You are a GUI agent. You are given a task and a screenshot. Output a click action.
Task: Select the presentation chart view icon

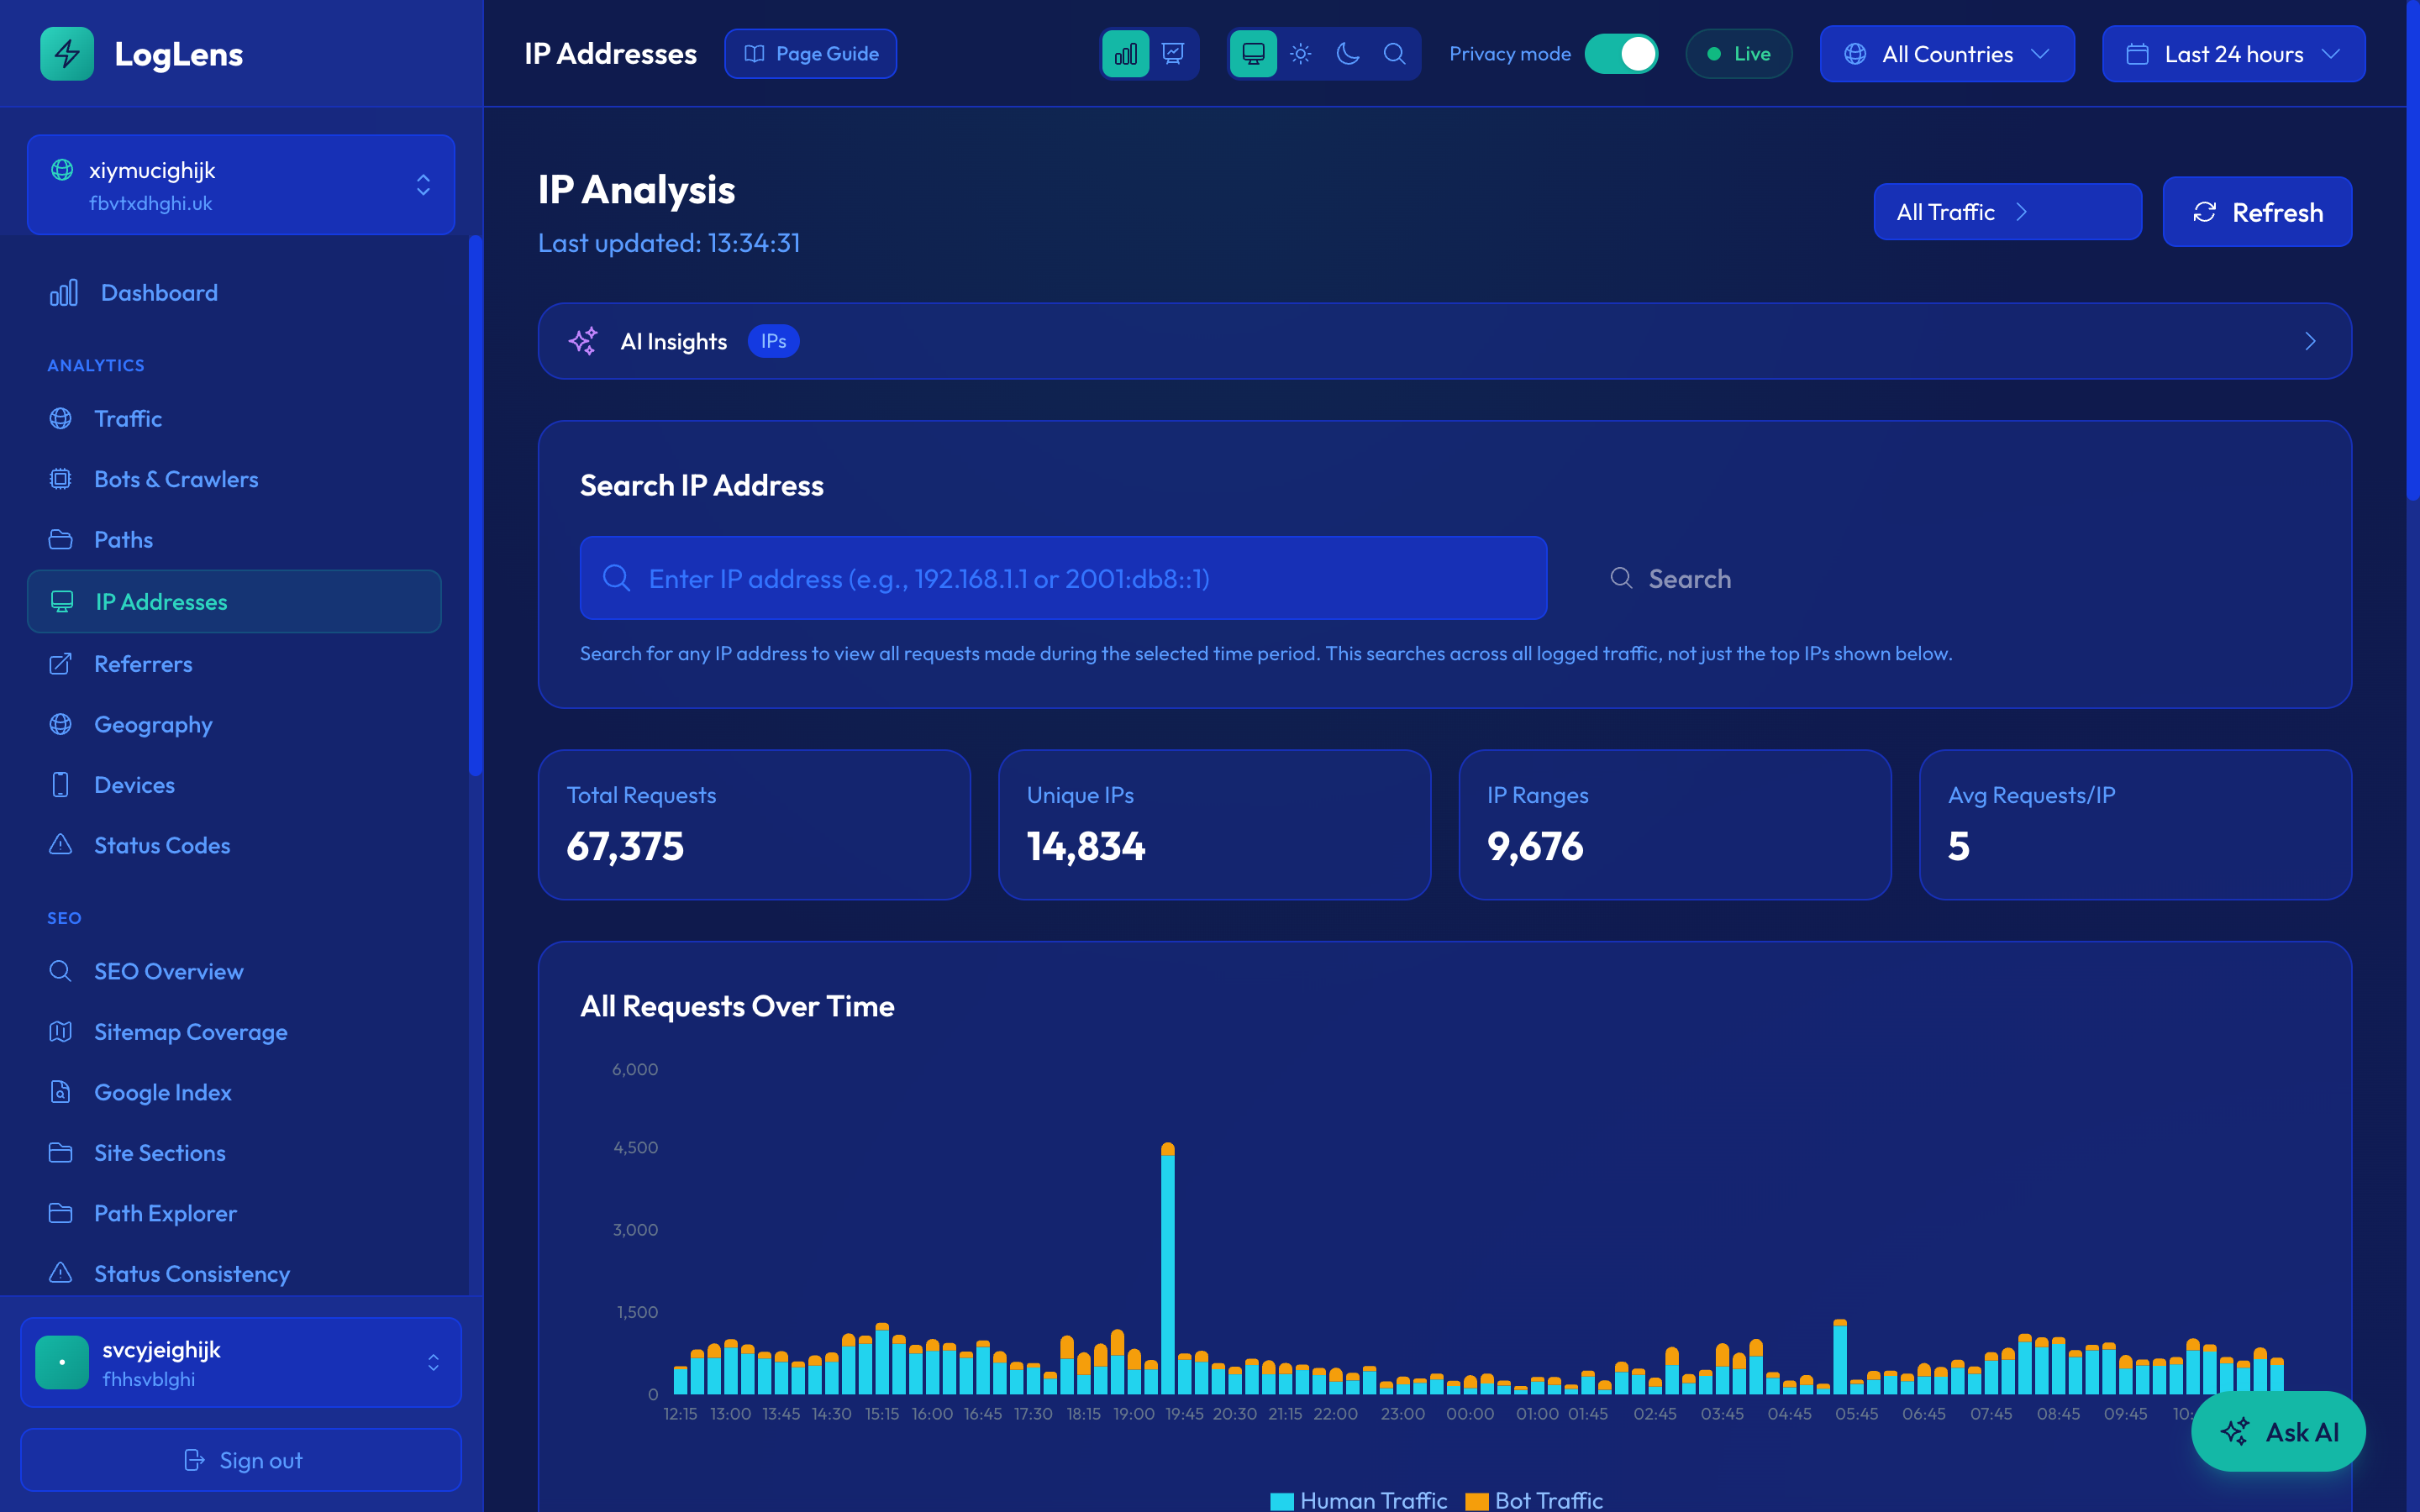1173,54
